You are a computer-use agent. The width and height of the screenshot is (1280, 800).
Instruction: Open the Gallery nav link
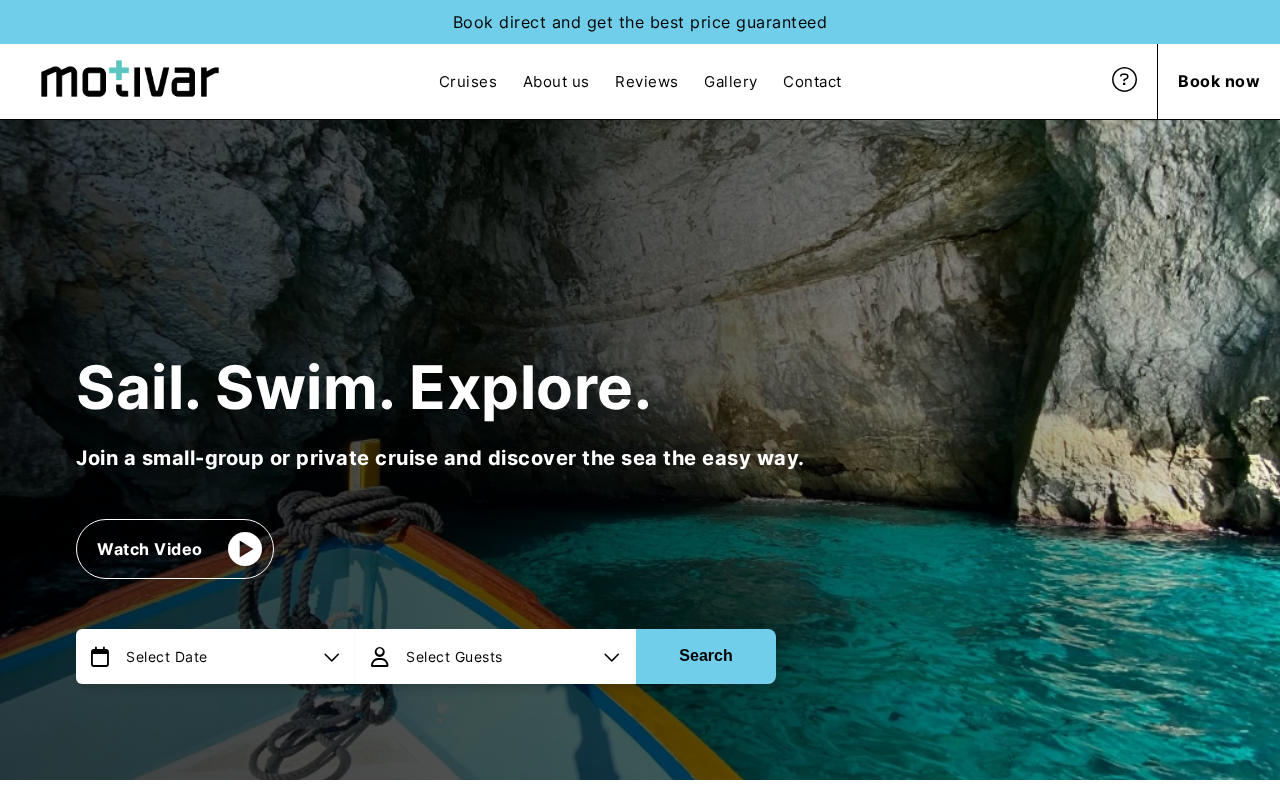pos(730,82)
